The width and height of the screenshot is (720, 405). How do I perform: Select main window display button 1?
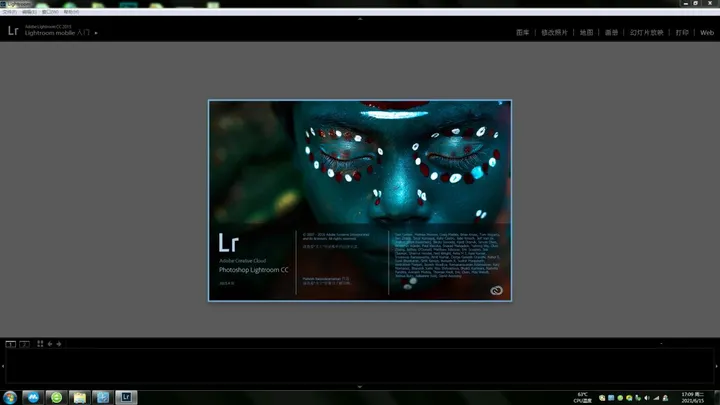[x=11, y=344]
